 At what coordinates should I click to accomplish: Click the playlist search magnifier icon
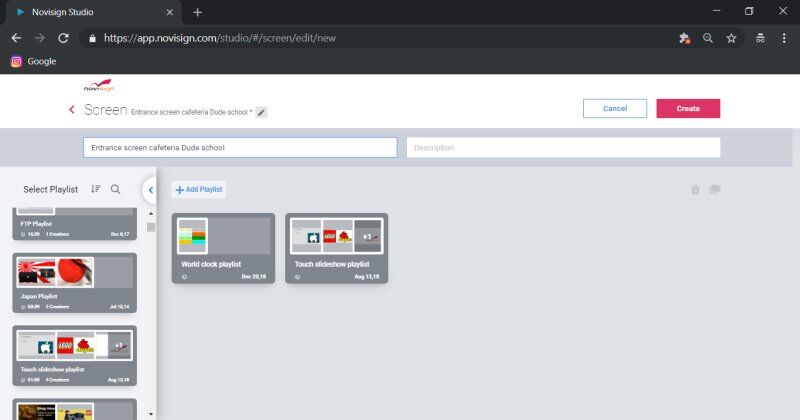click(116, 189)
